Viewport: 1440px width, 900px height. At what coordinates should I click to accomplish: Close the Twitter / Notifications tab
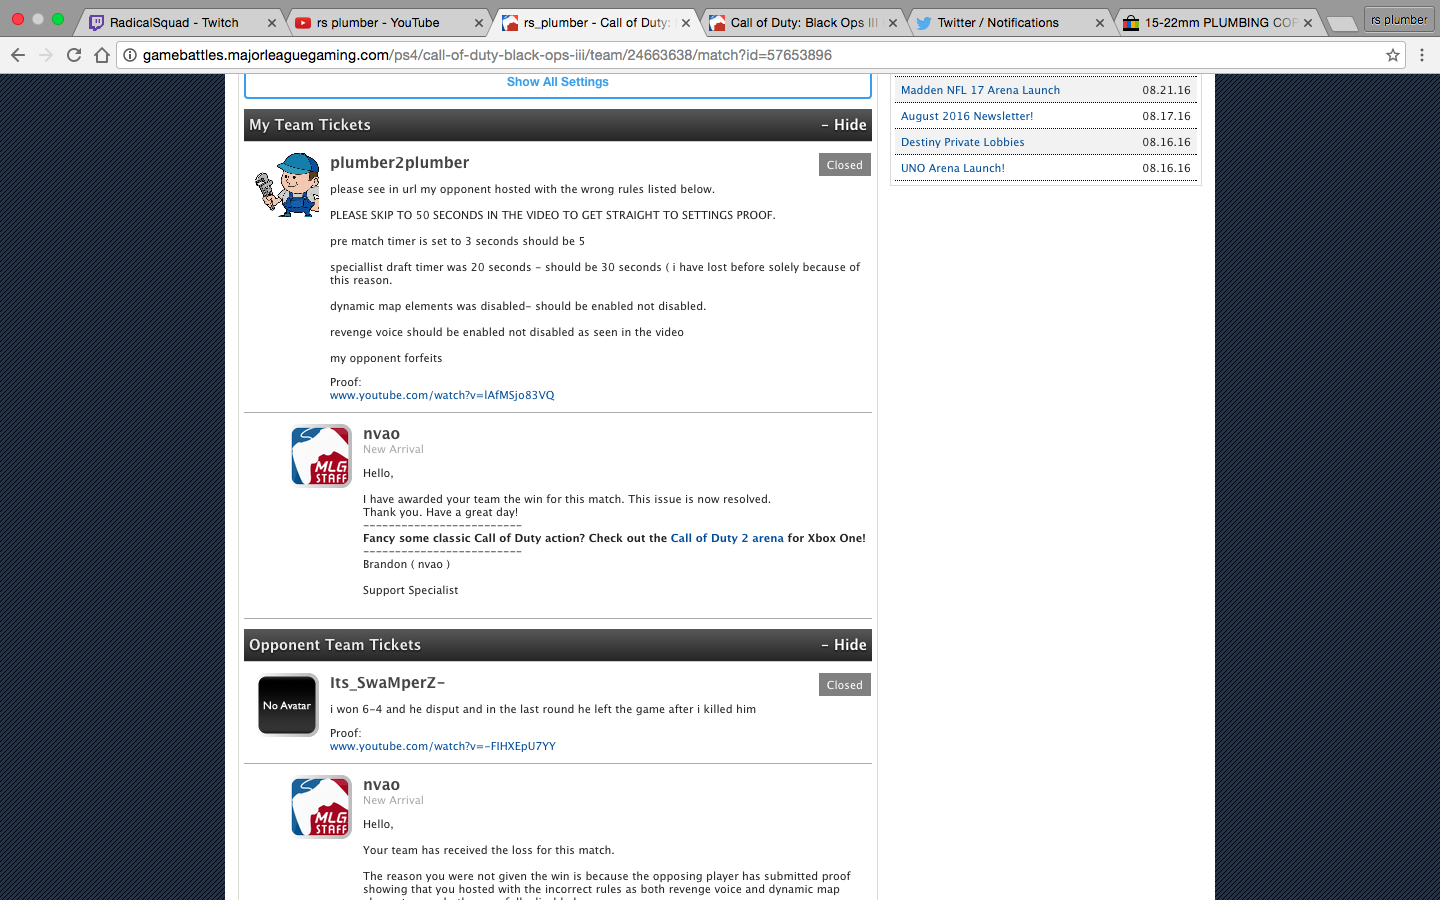[1100, 23]
